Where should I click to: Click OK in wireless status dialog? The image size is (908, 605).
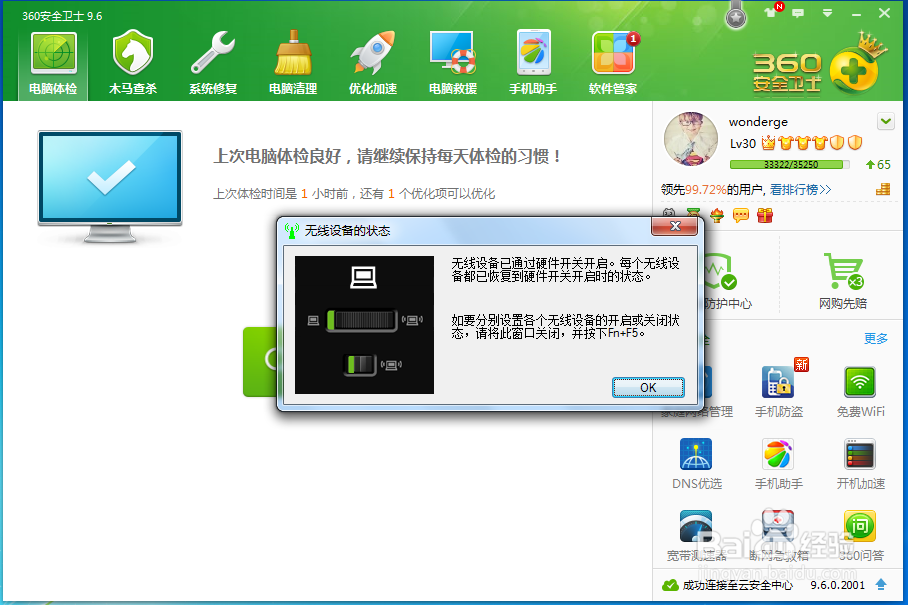pyautogui.click(x=648, y=387)
